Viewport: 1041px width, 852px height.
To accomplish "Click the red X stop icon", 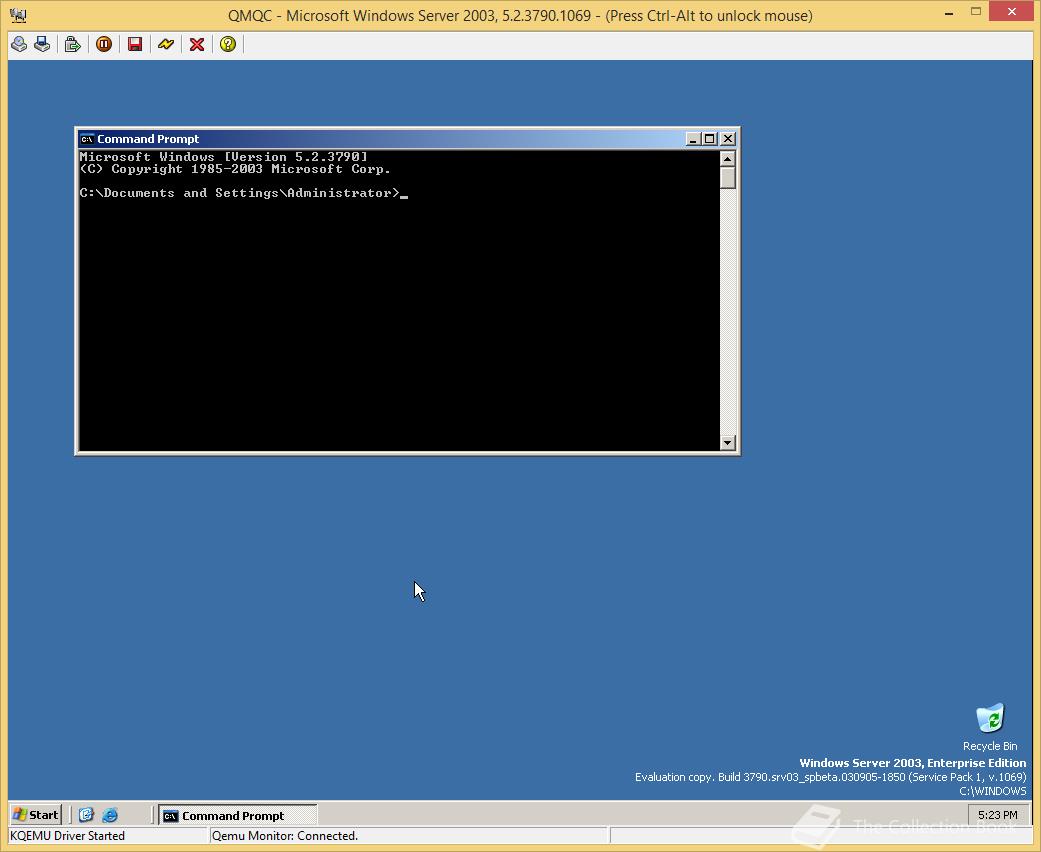I will [197, 44].
